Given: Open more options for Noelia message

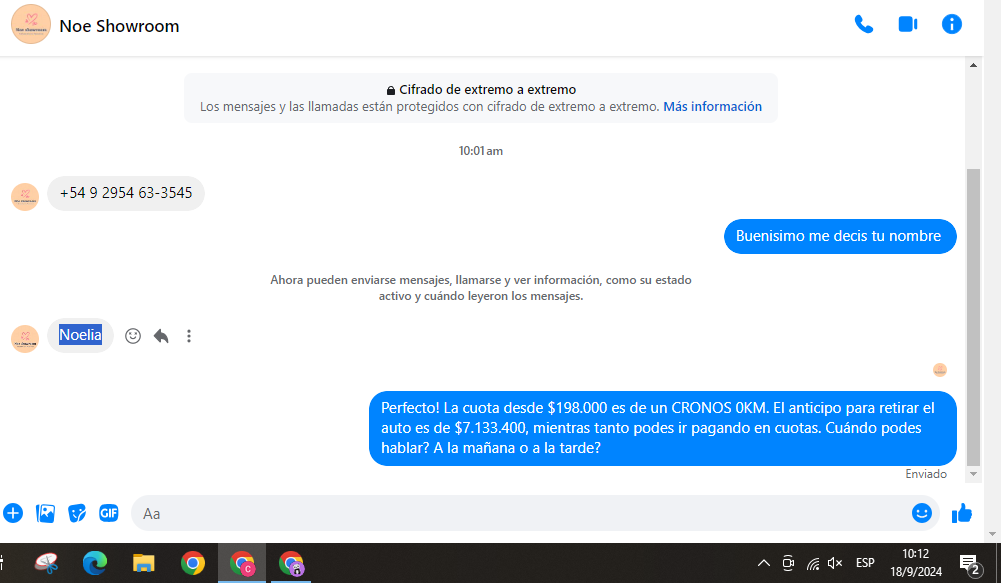Looking at the screenshot, I should 189,336.
